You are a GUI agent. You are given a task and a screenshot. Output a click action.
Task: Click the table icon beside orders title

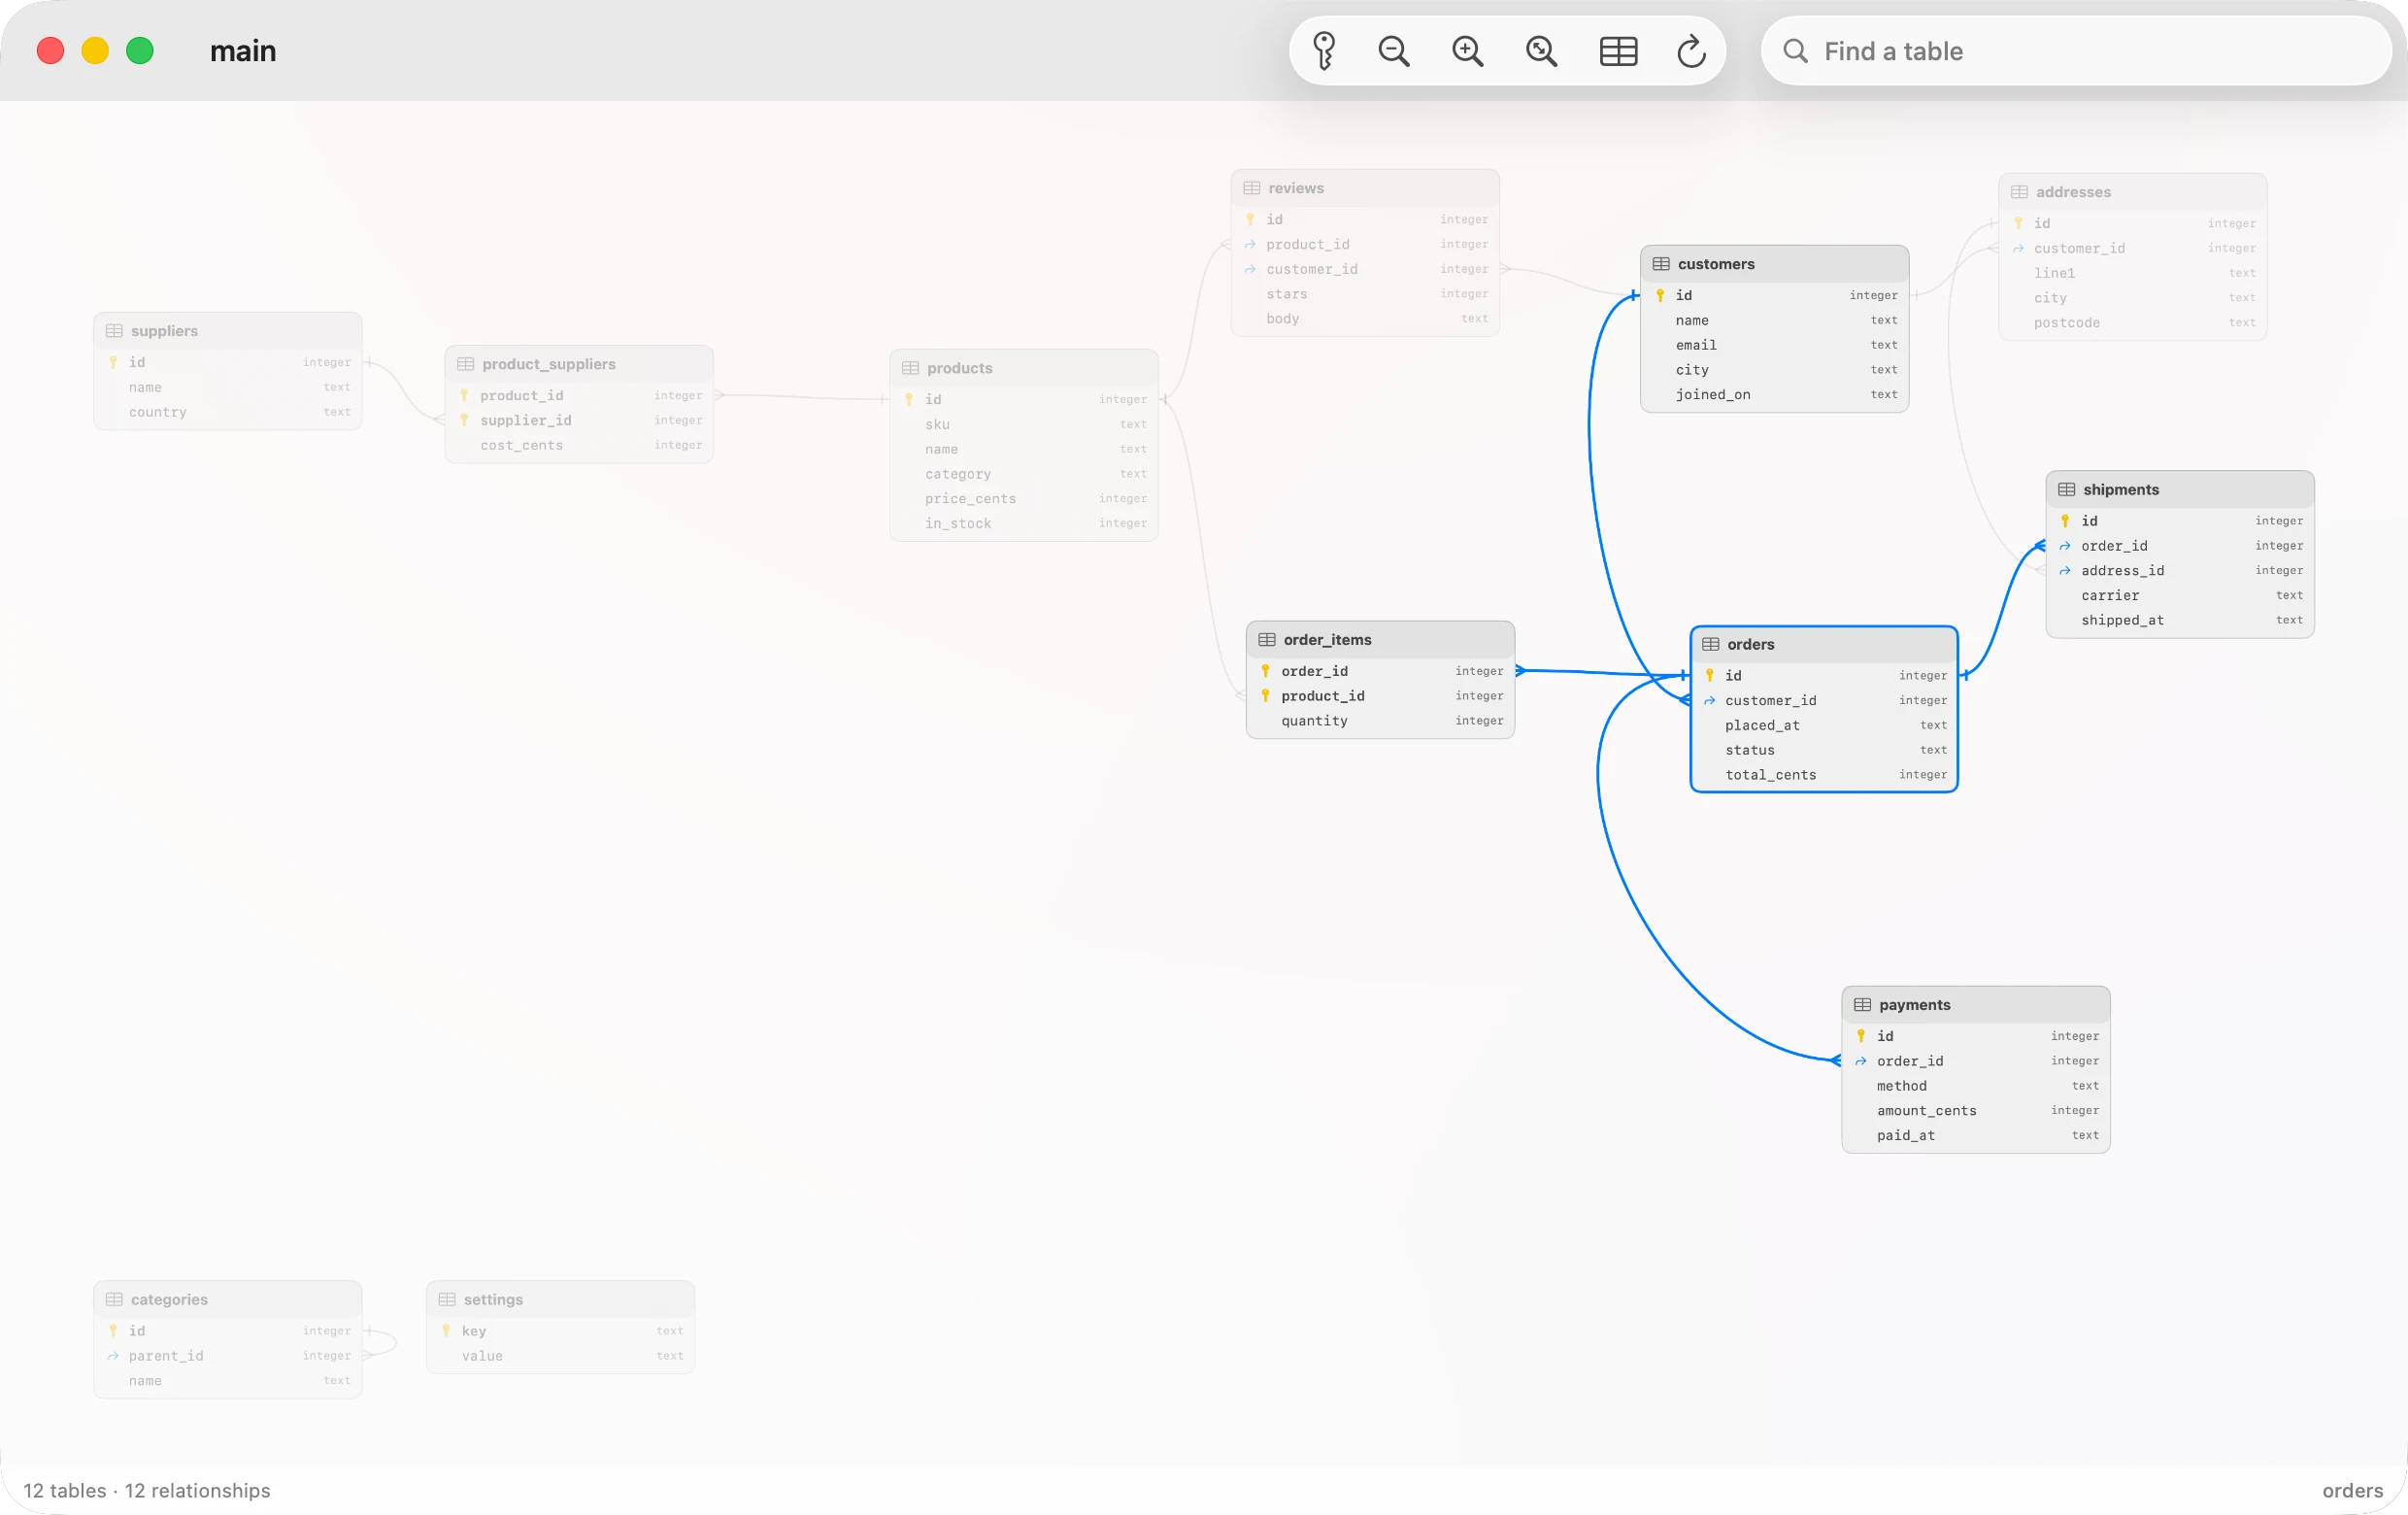pyautogui.click(x=1711, y=645)
